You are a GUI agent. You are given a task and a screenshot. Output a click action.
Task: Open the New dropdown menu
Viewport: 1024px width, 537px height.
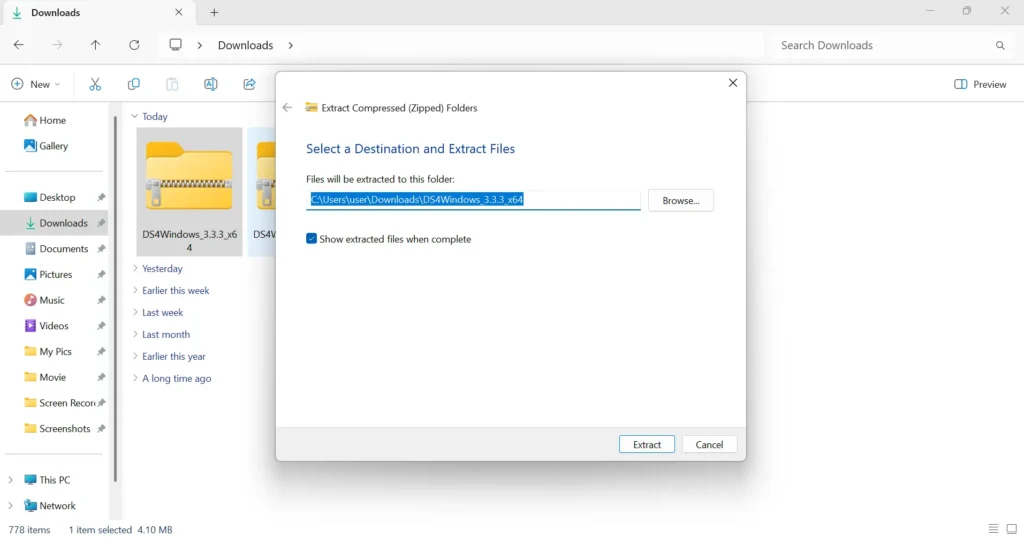[x=36, y=84]
